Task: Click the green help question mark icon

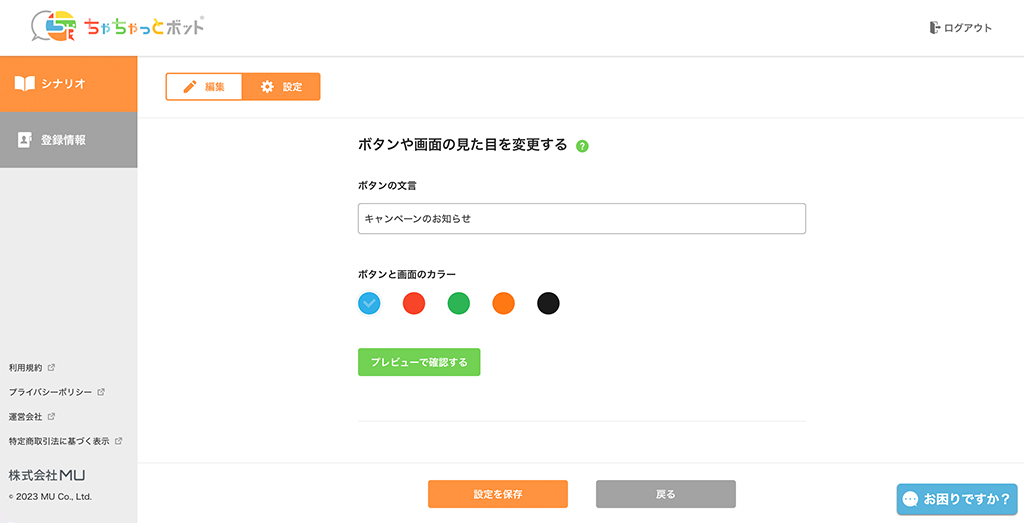Action: (x=583, y=146)
